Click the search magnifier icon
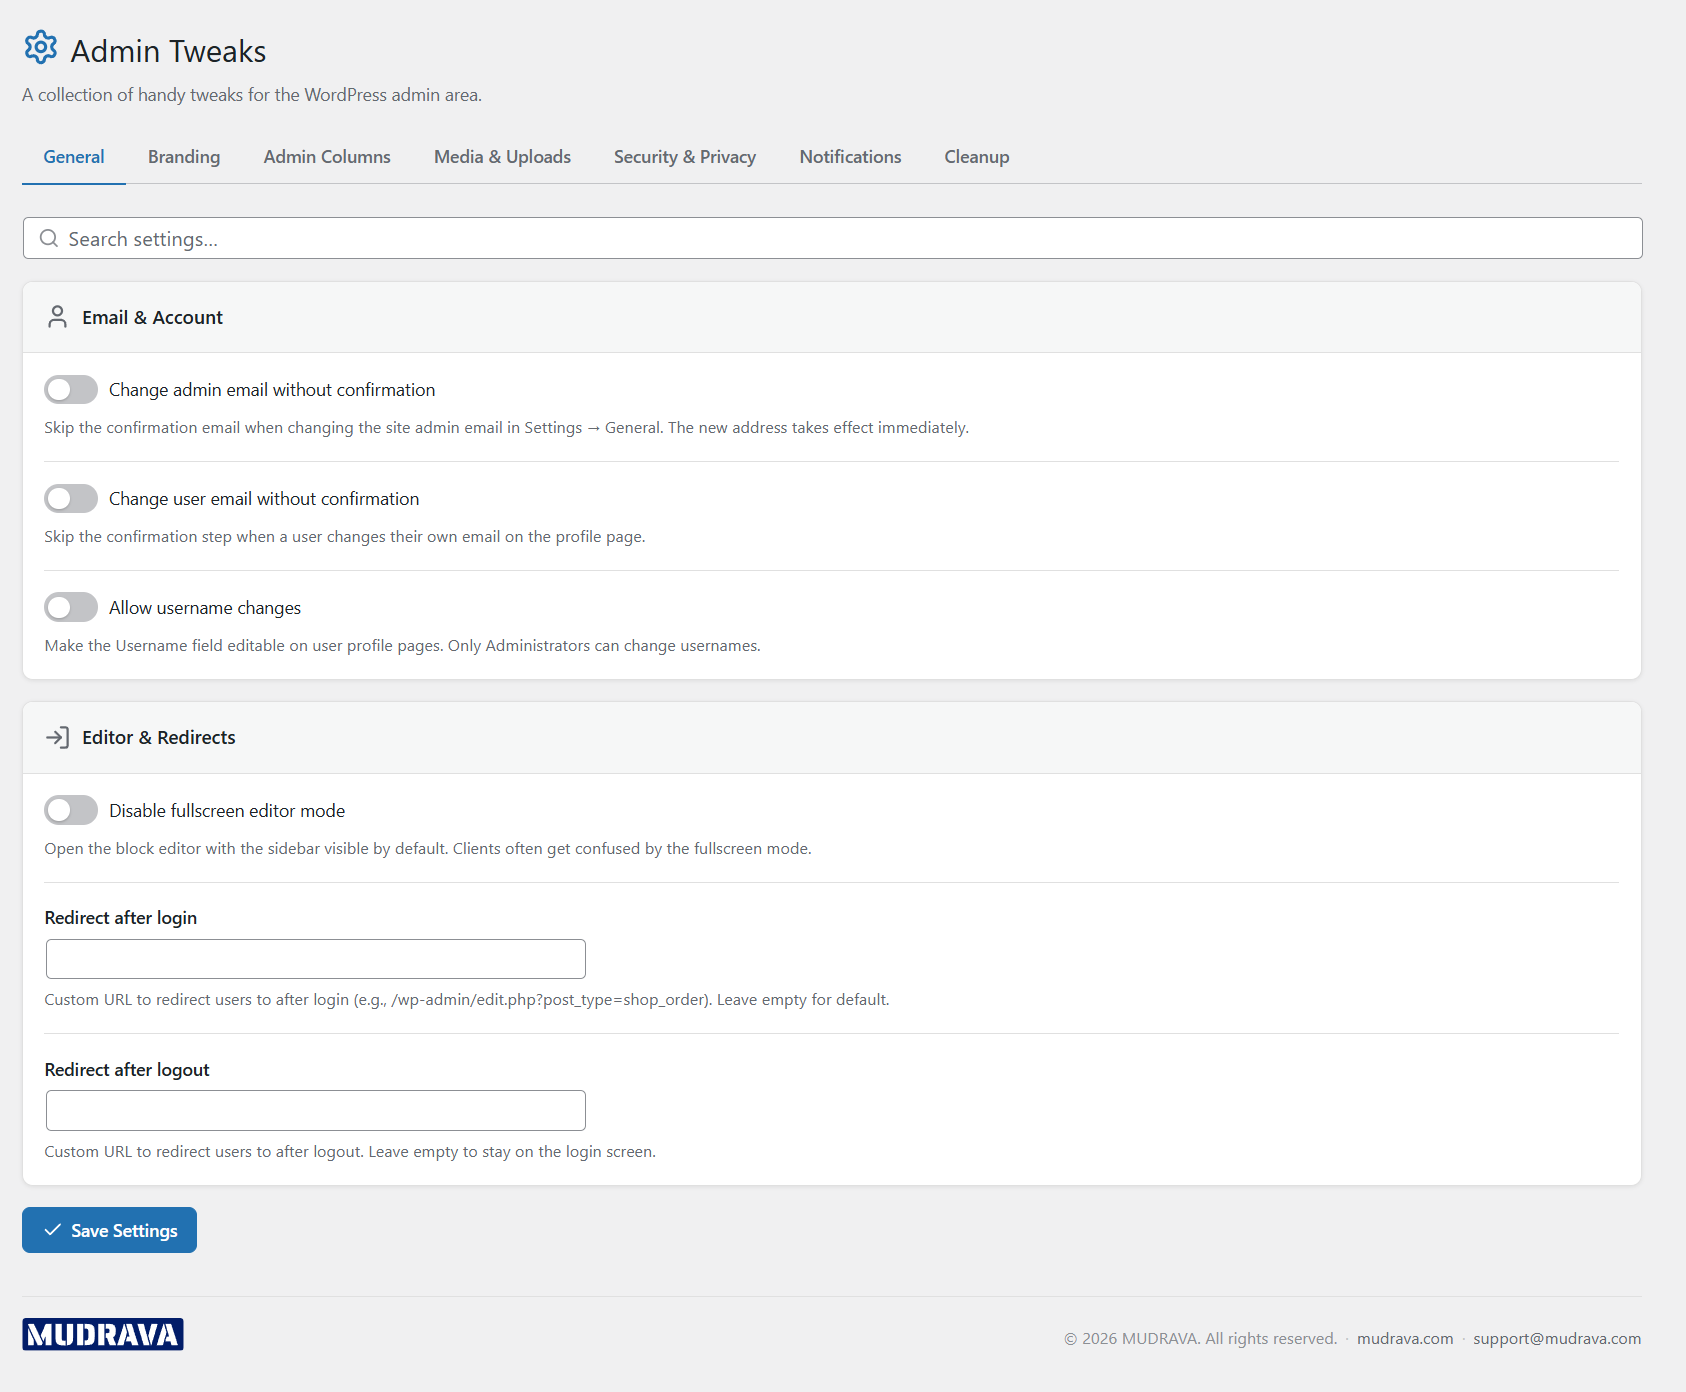The width and height of the screenshot is (1686, 1392). 48,238
